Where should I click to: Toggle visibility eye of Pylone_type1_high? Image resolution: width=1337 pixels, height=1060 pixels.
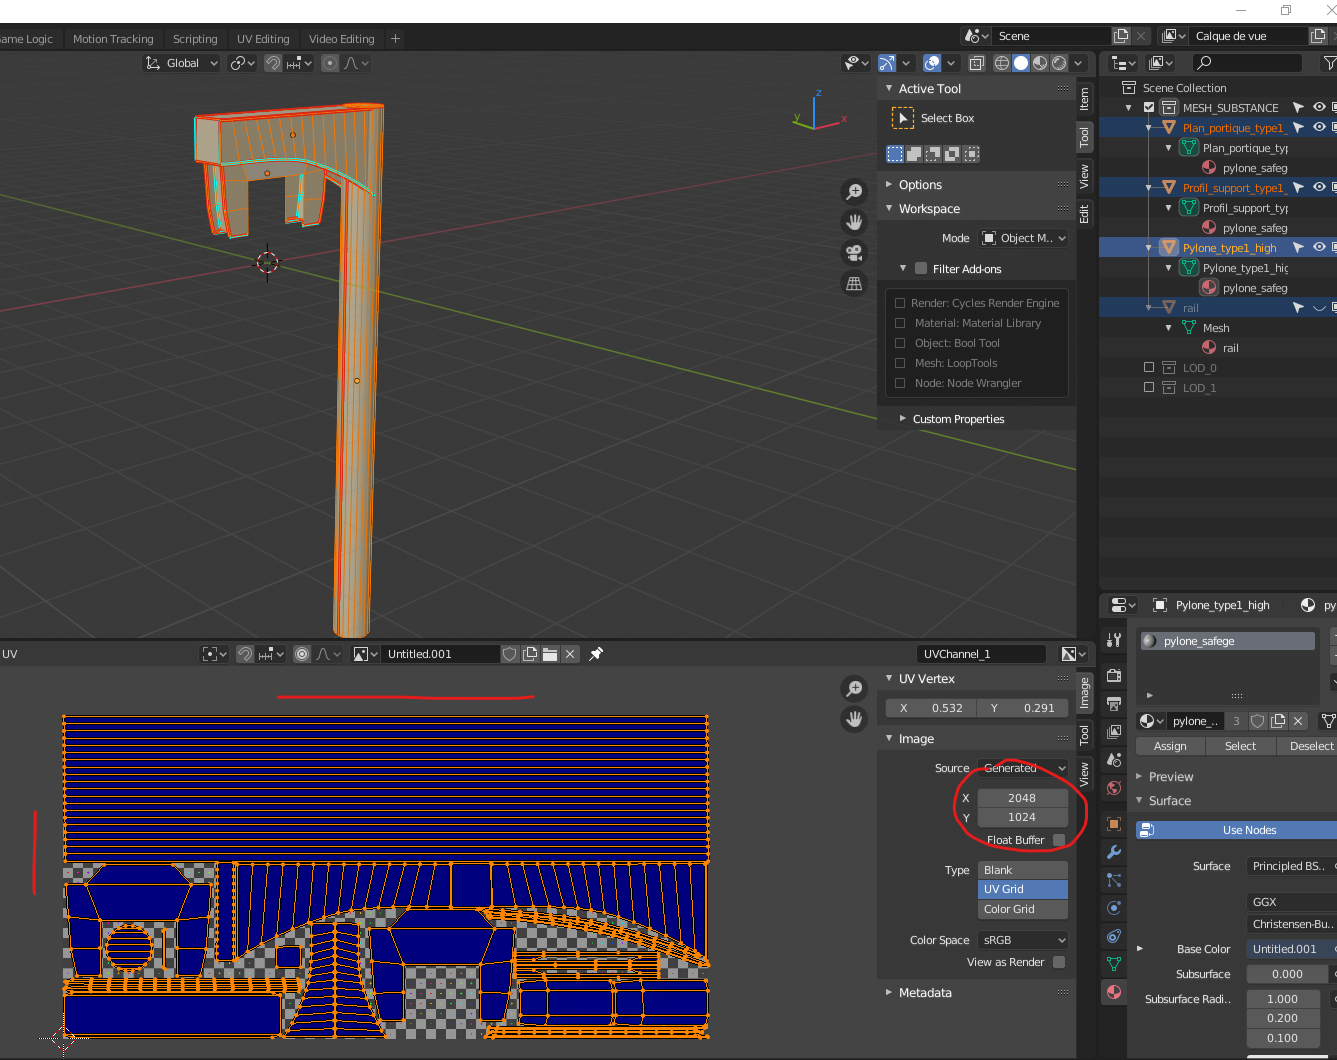click(1319, 247)
